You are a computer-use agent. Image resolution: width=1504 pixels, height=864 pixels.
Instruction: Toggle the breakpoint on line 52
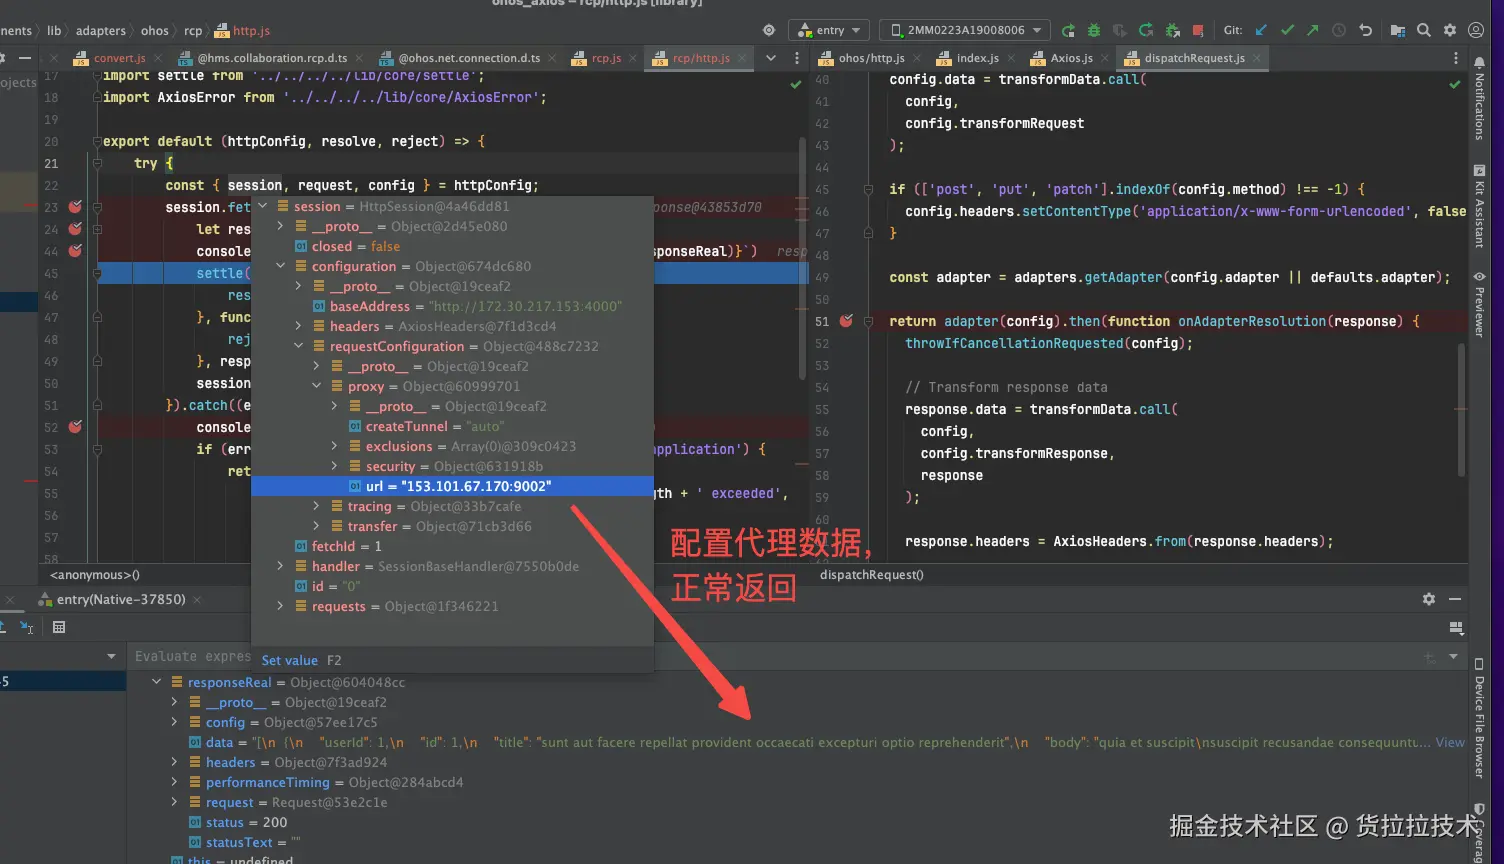point(75,427)
